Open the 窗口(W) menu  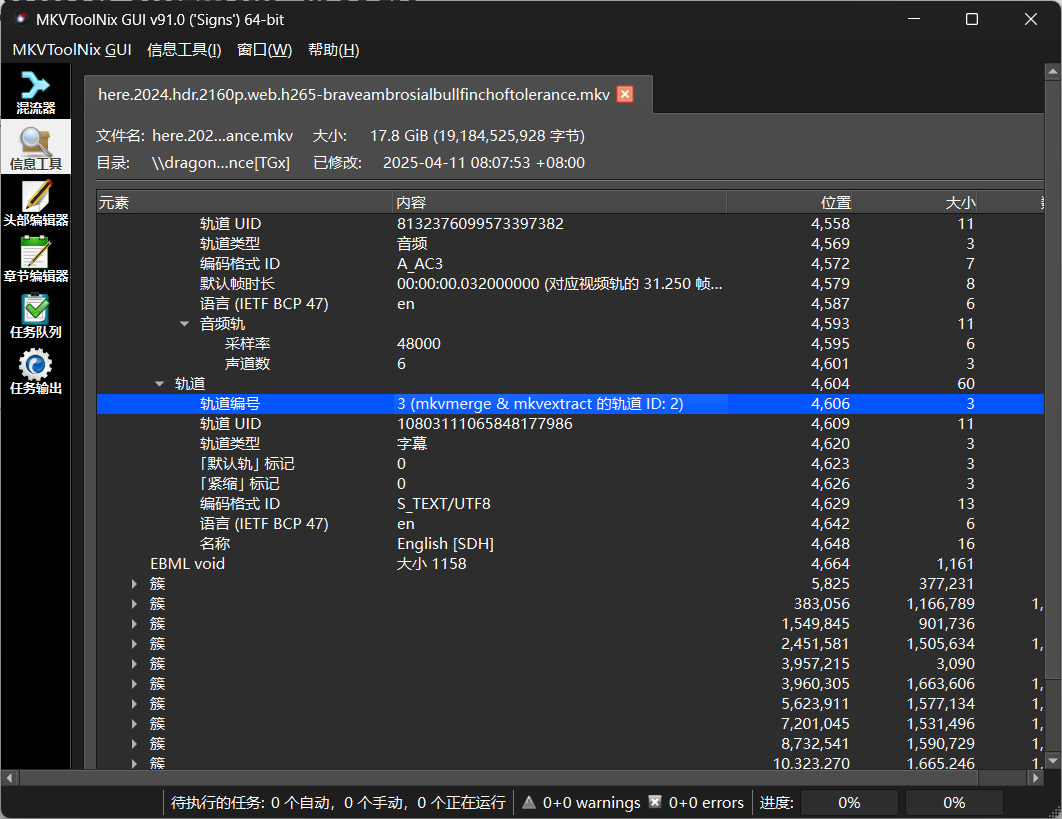[265, 49]
